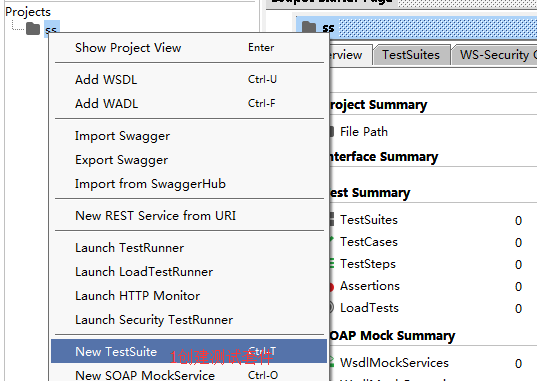
Task: Switch to the TestSuites tab
Action: click(411, 55)
